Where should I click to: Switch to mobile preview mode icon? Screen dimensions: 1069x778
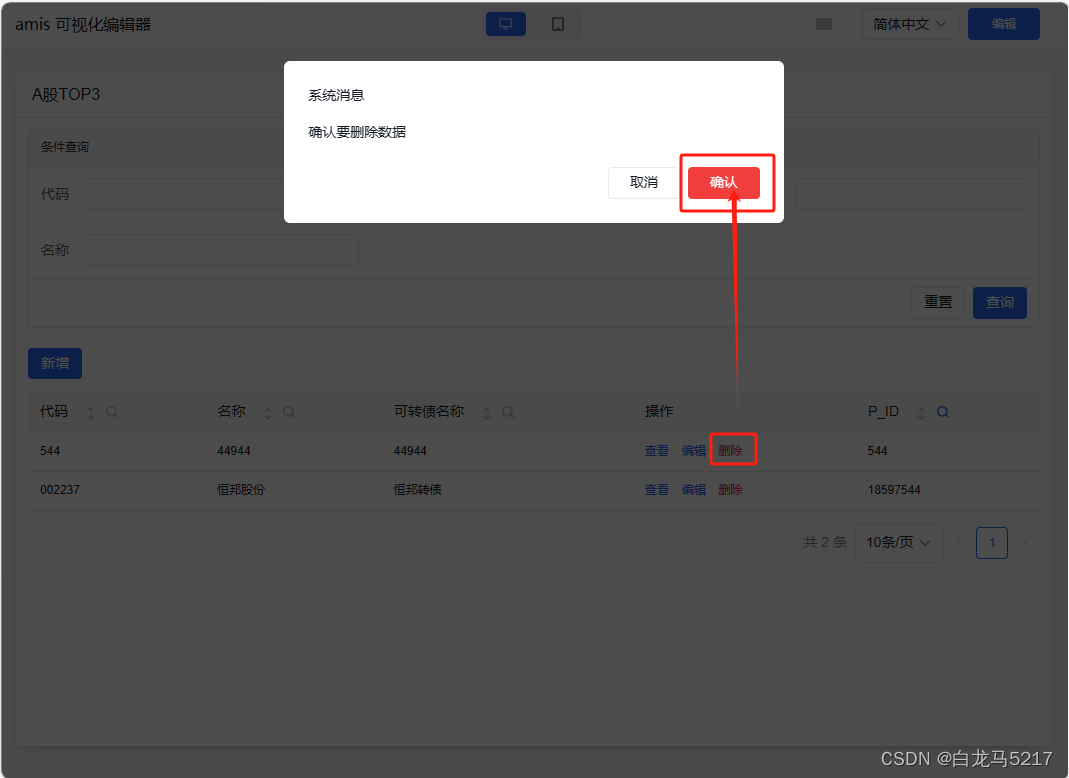[x=556, y=23]
